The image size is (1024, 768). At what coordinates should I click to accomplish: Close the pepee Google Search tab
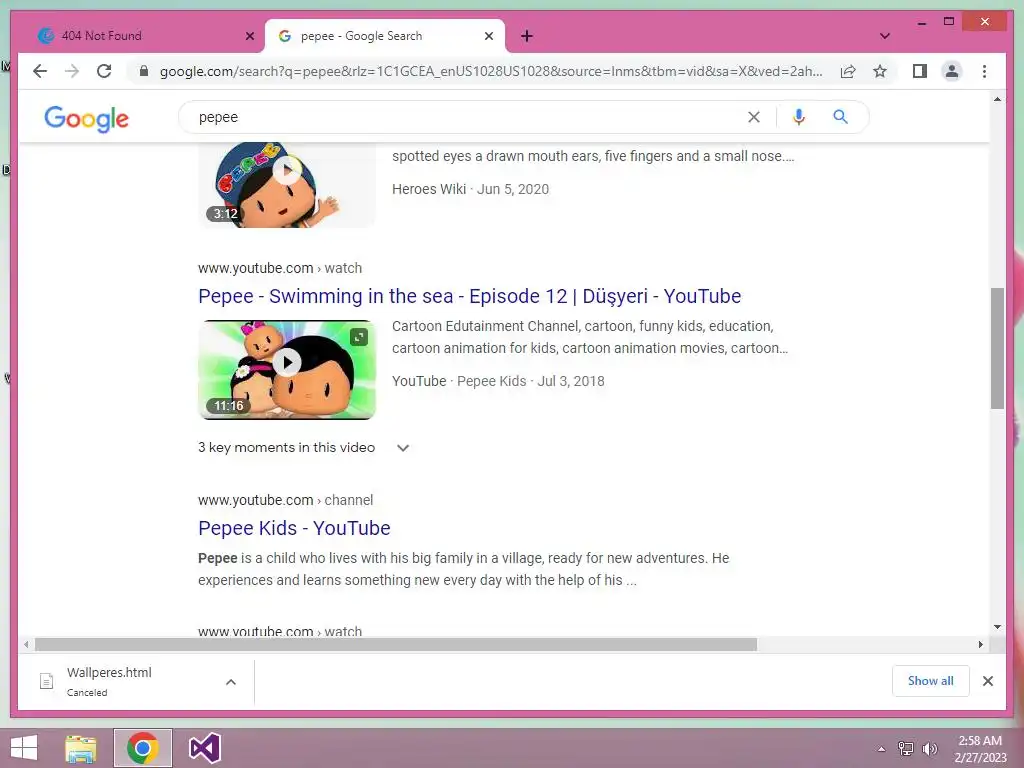tap(488, 36)
